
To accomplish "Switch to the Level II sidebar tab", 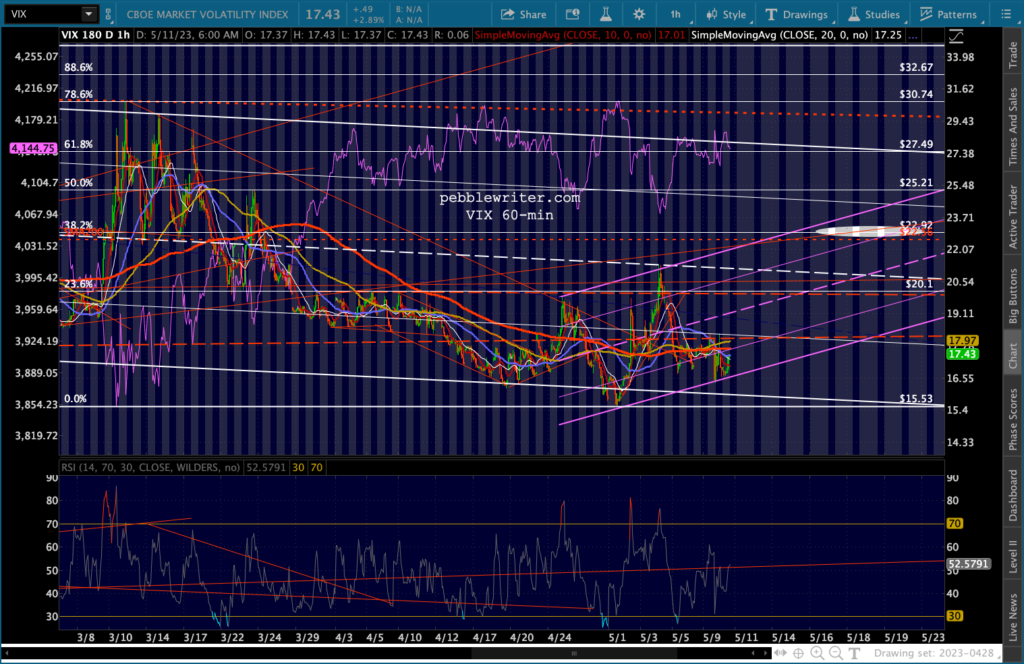I will (x=1012, y=553).
